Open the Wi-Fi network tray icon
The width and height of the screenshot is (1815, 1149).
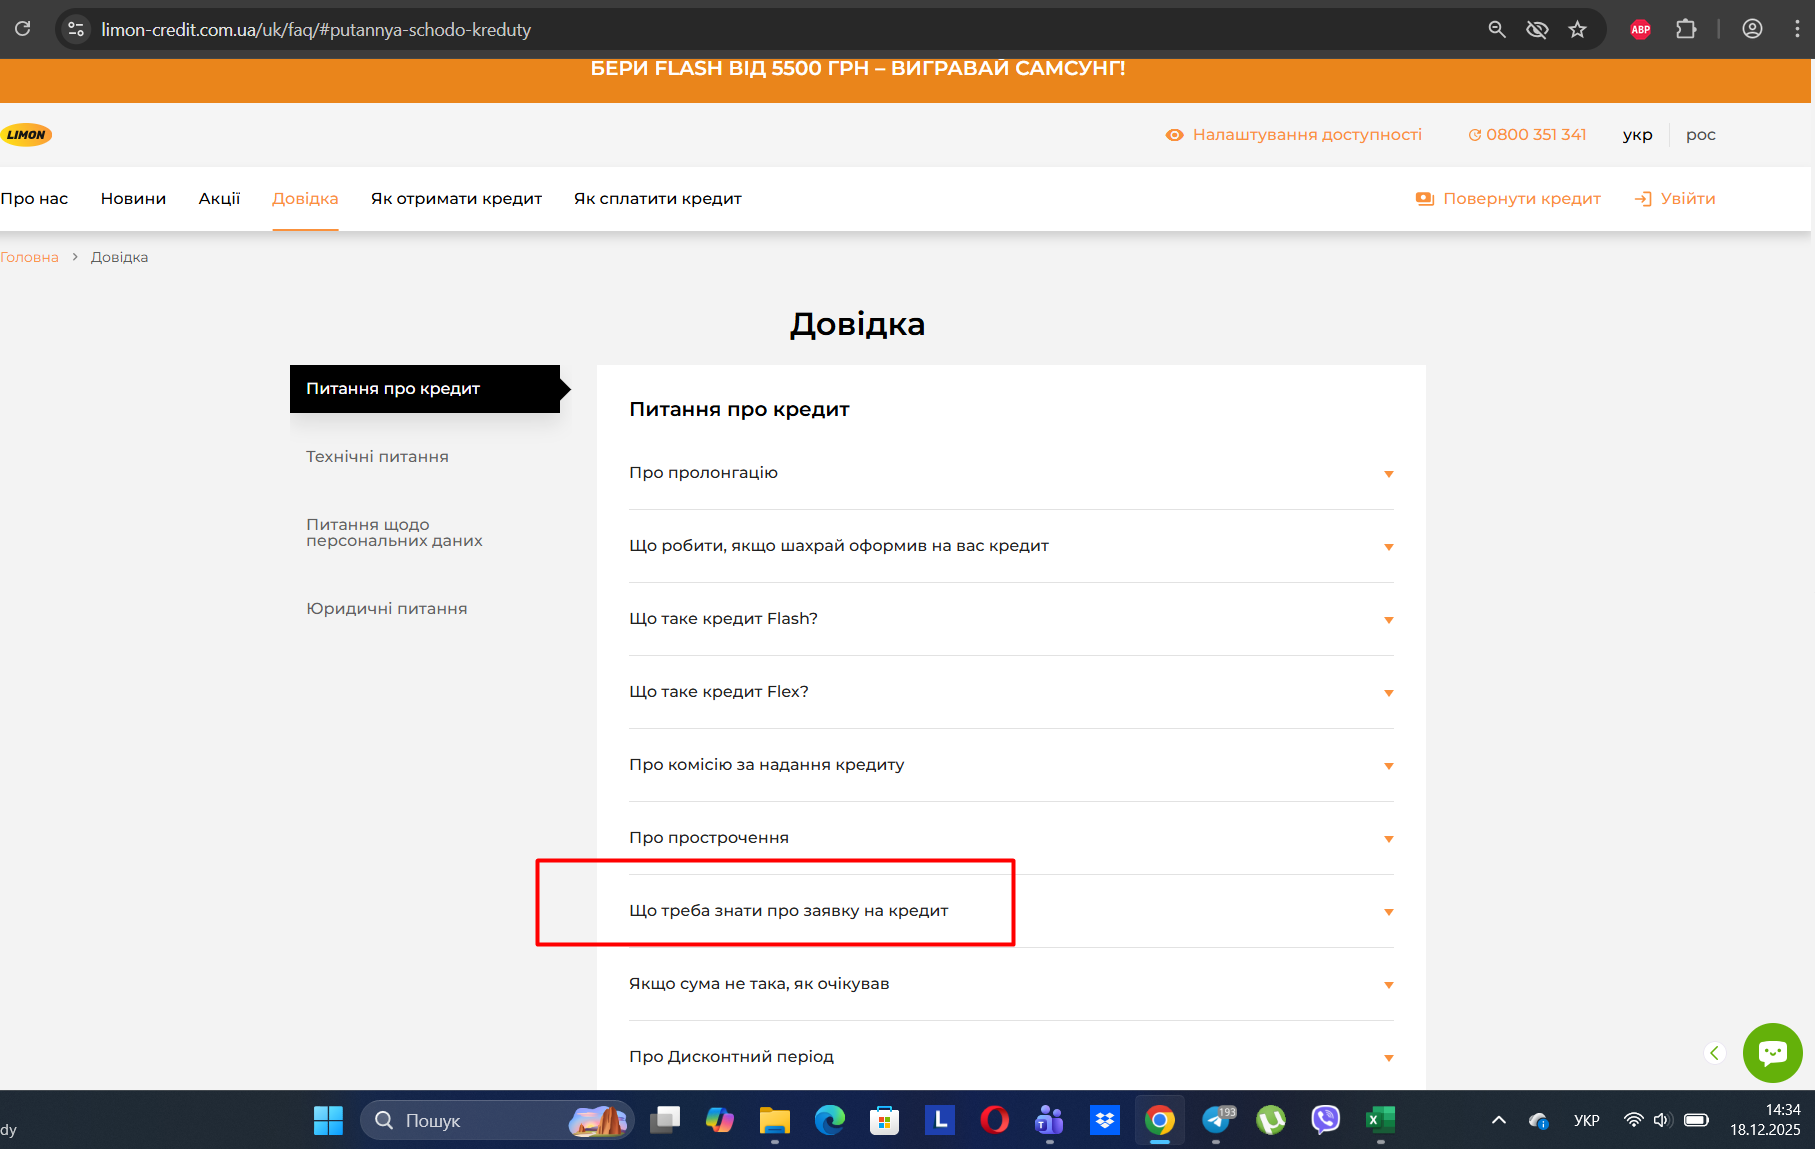click(1633, 1120)
